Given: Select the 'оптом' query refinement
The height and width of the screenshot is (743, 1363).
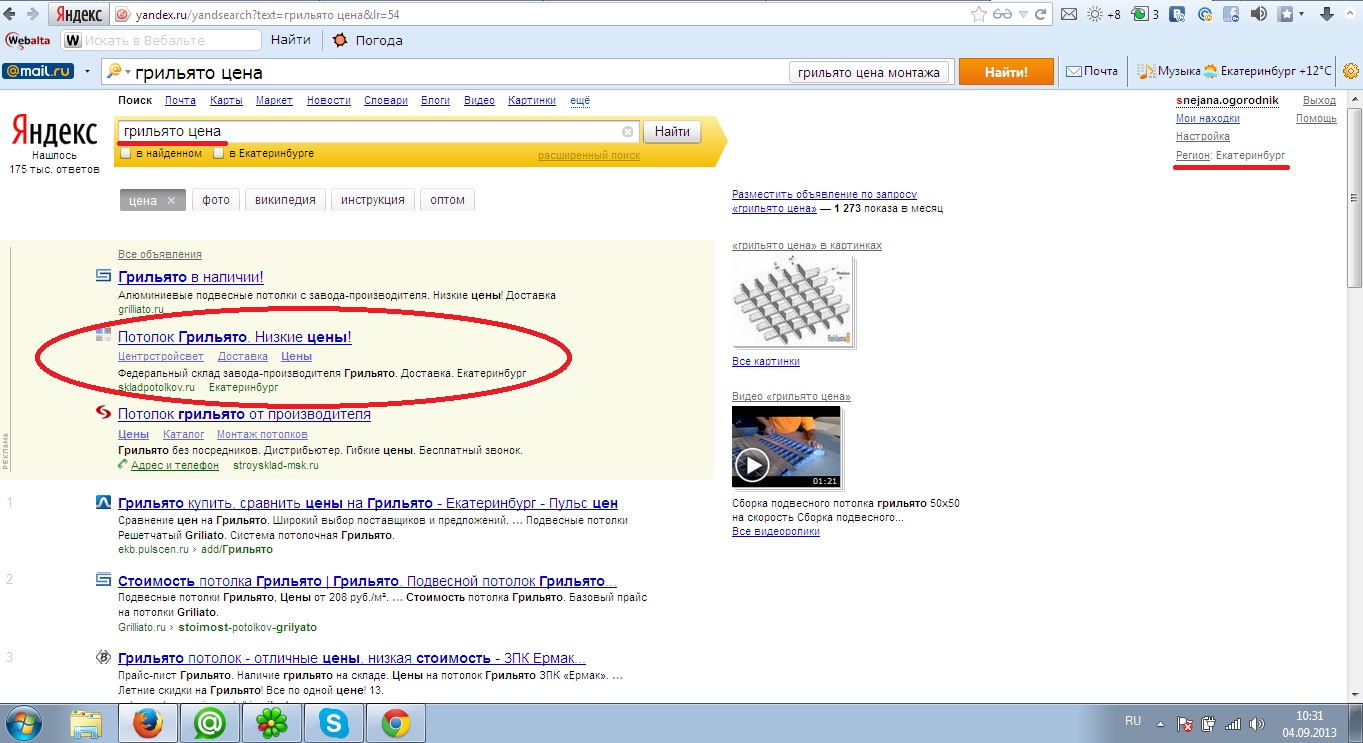Looking at the screenshot, I should [x=448, y=200].
